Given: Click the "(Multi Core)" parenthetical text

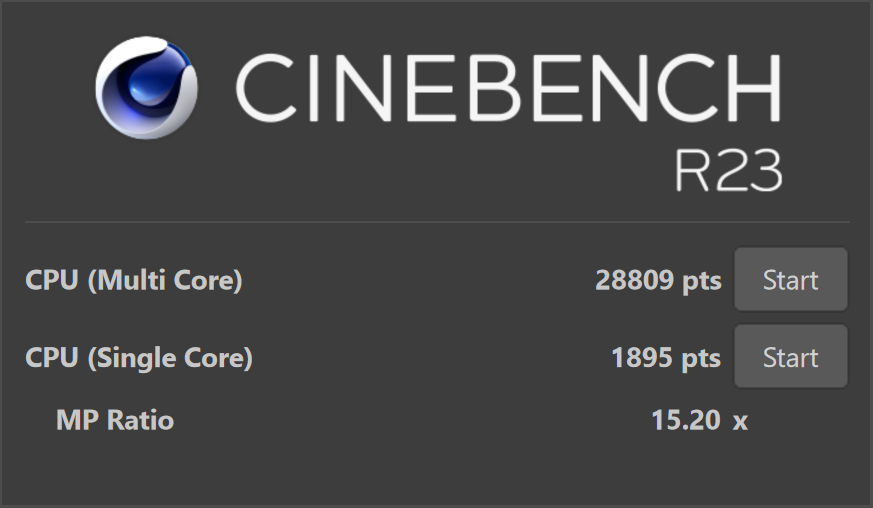Looking at the screenshot, I should [165, 281].
